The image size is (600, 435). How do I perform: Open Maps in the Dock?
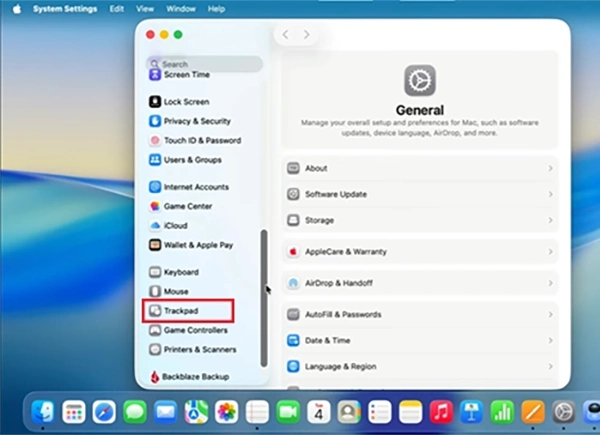click(x=196, y=412)
